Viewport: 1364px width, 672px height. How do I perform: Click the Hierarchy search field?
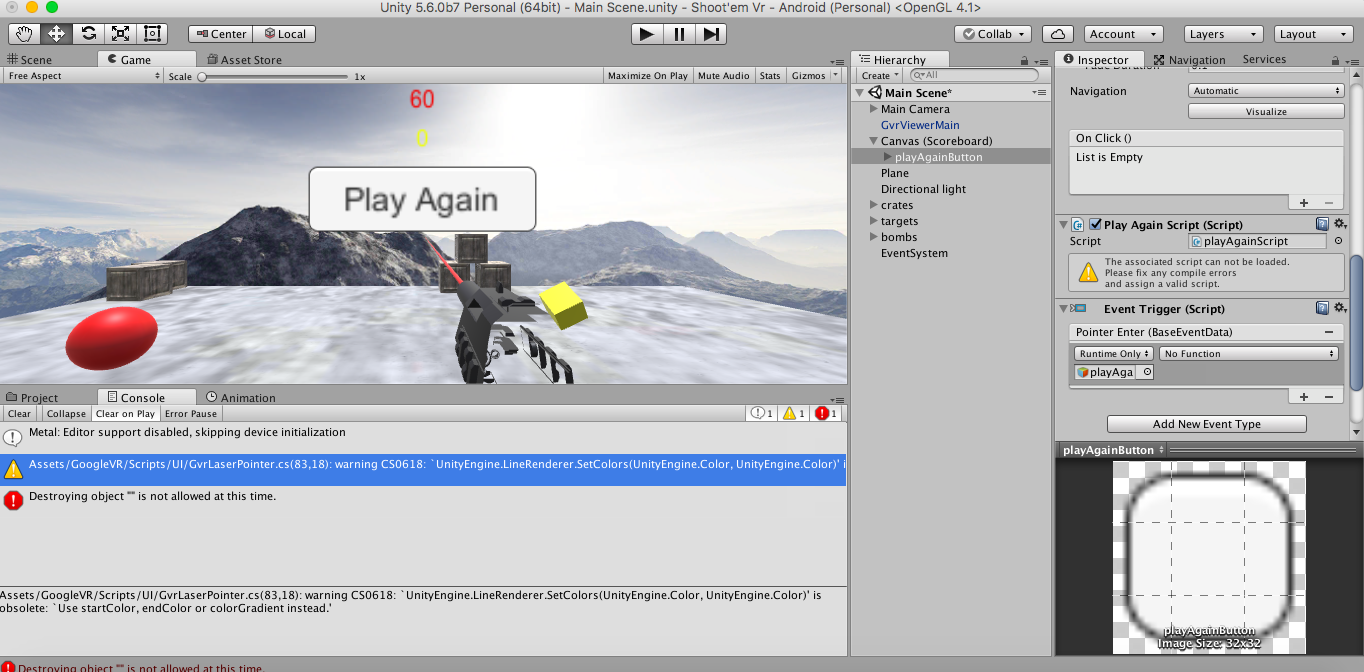[x=974, y=75]
